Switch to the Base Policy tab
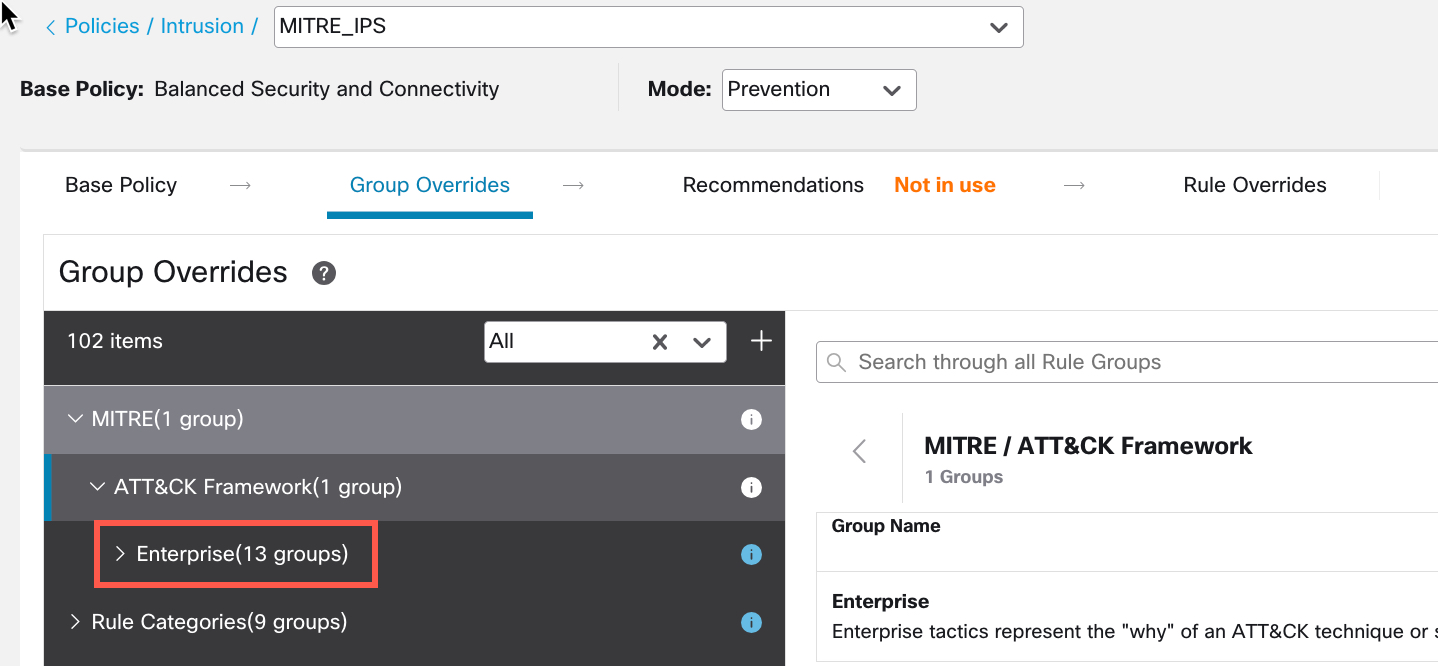1438x666 pixels. pyautogui.click(x=121, y=185)
